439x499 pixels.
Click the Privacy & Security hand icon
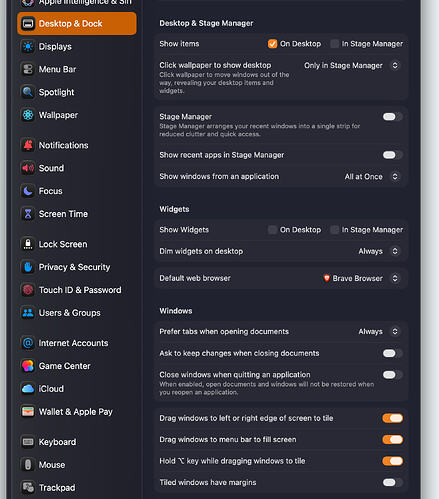pyautogui.click(x=28, y=267)
